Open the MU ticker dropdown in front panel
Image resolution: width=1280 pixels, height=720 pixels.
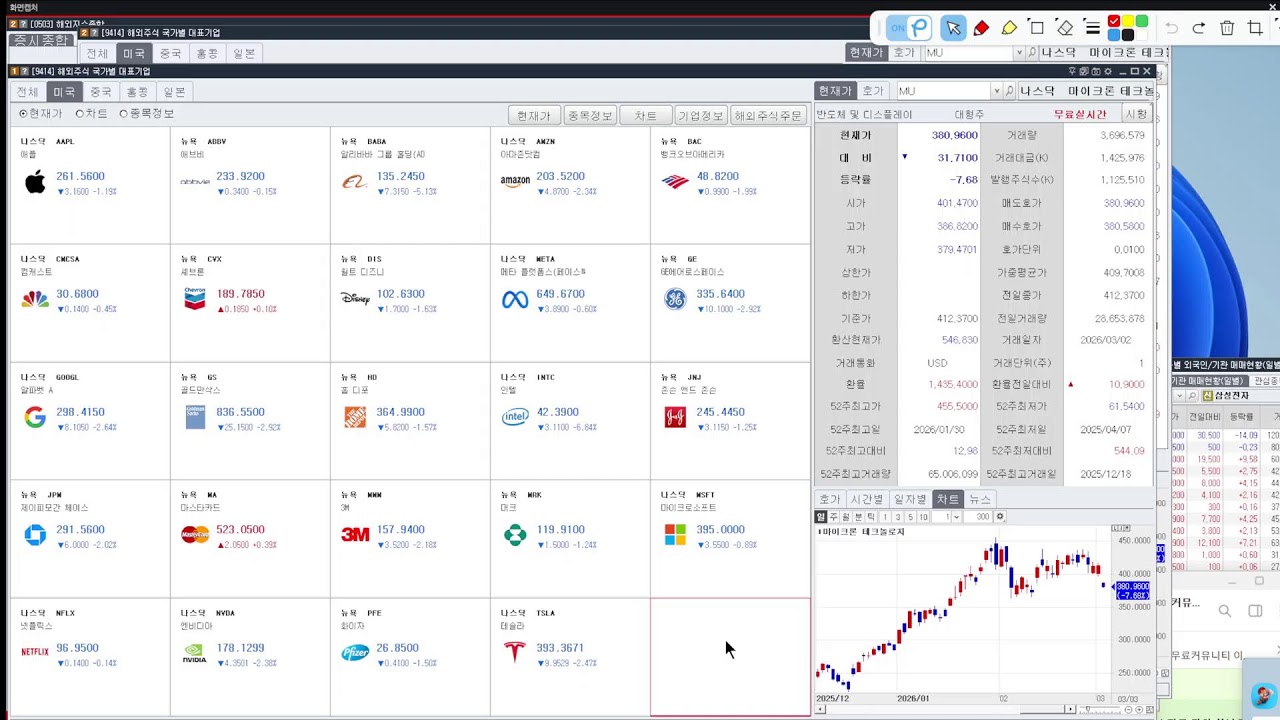coord(996,91)
